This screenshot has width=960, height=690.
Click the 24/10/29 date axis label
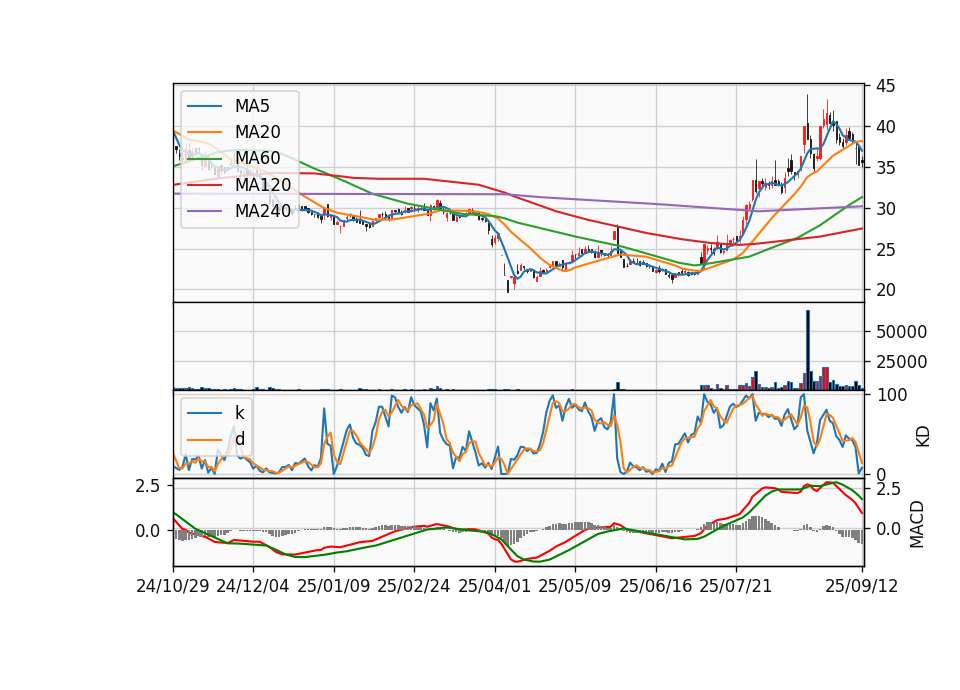tap(173, 586)
